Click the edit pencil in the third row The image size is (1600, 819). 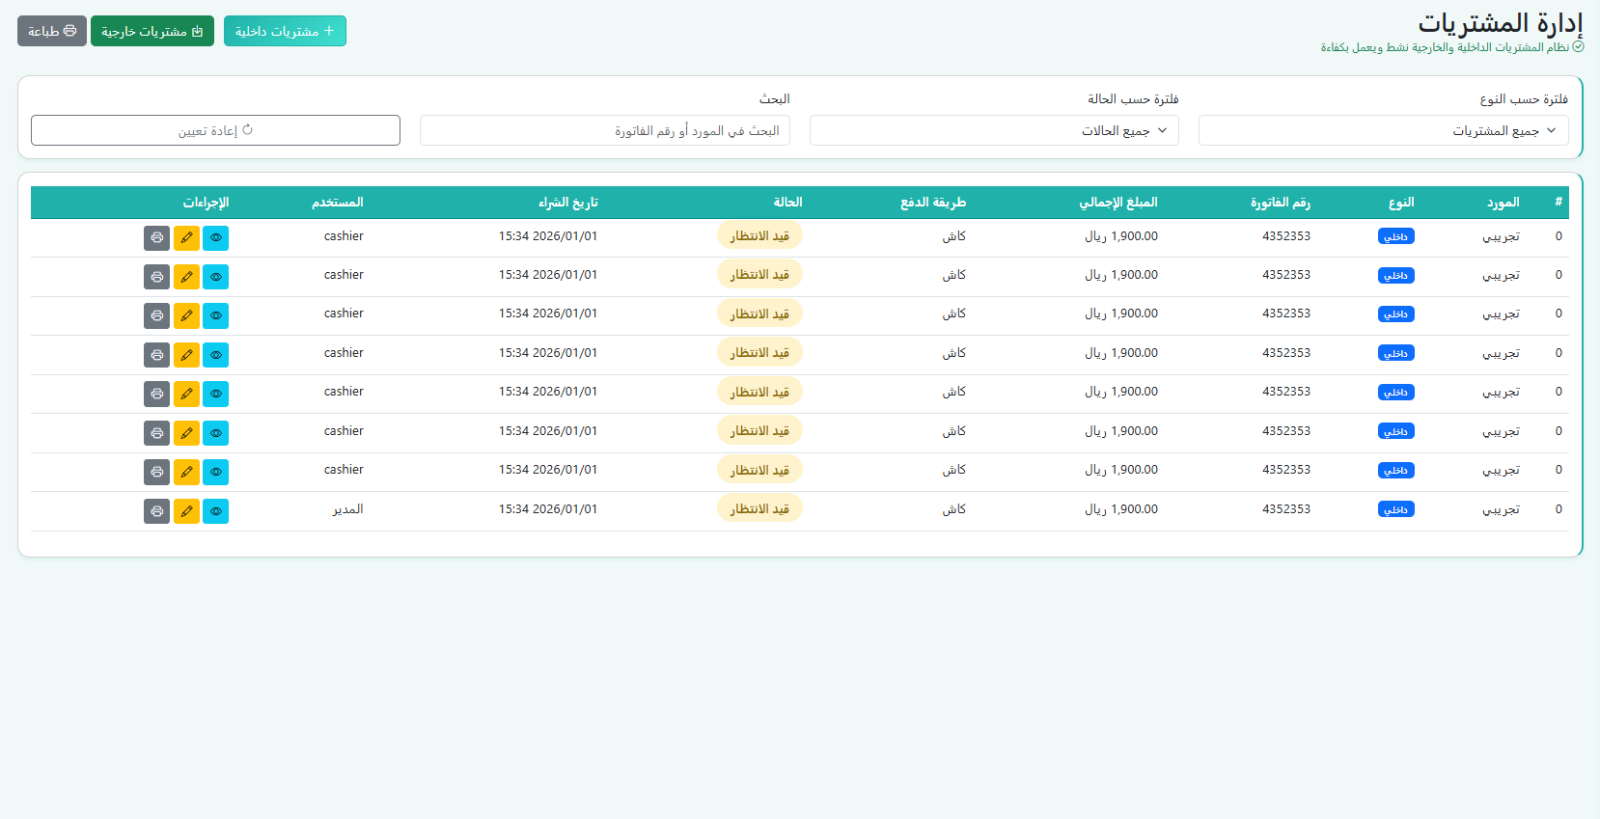coord(186,316)
